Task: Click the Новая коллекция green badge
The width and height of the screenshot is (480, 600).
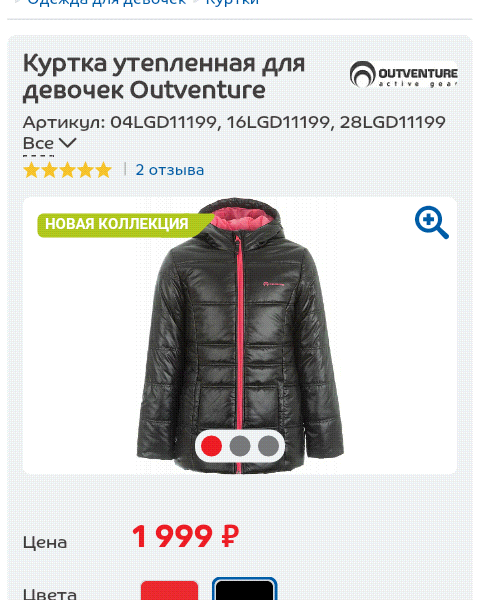Action: pos(124,225)
